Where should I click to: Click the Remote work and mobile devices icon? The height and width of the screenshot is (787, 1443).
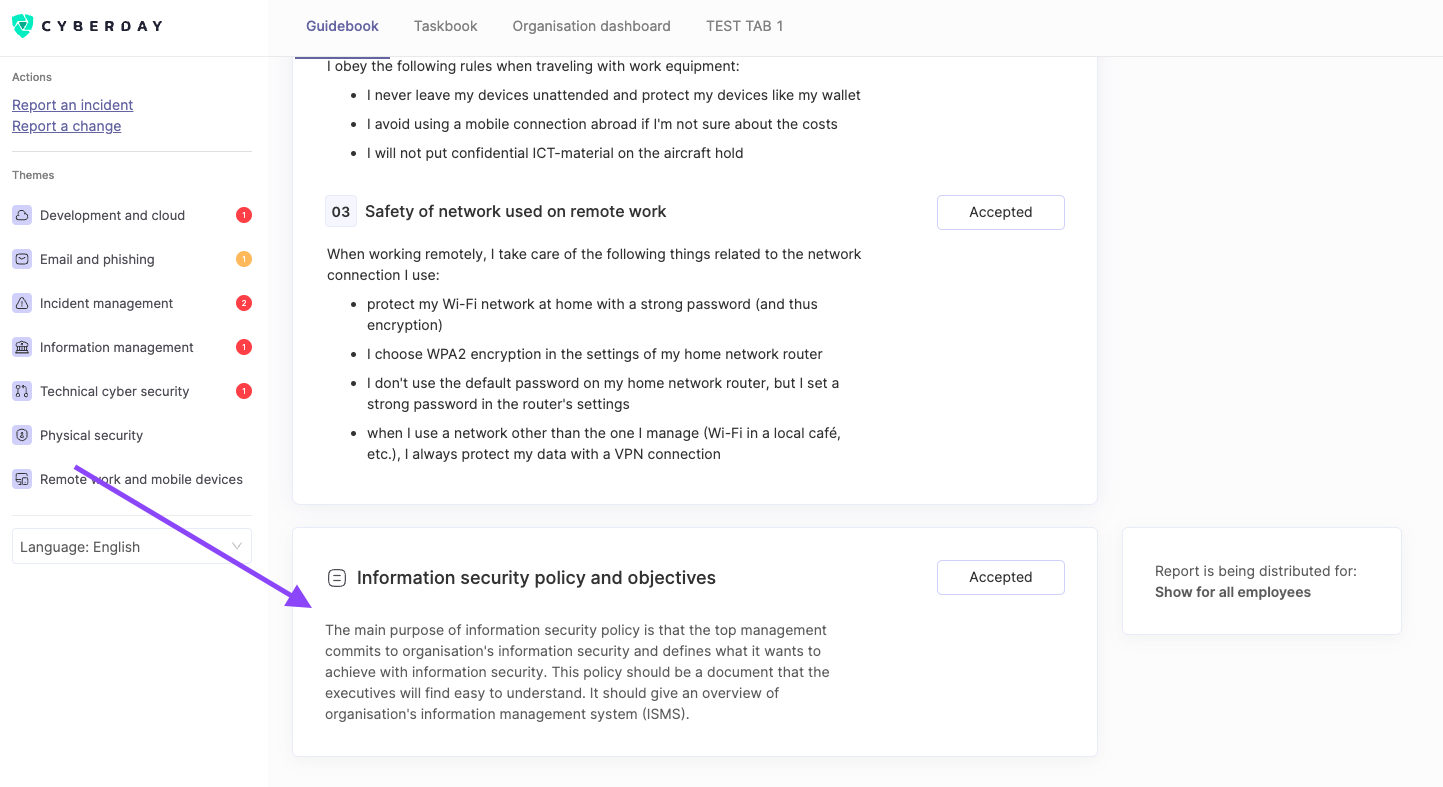pyautogui.click(x=22, y=479)
